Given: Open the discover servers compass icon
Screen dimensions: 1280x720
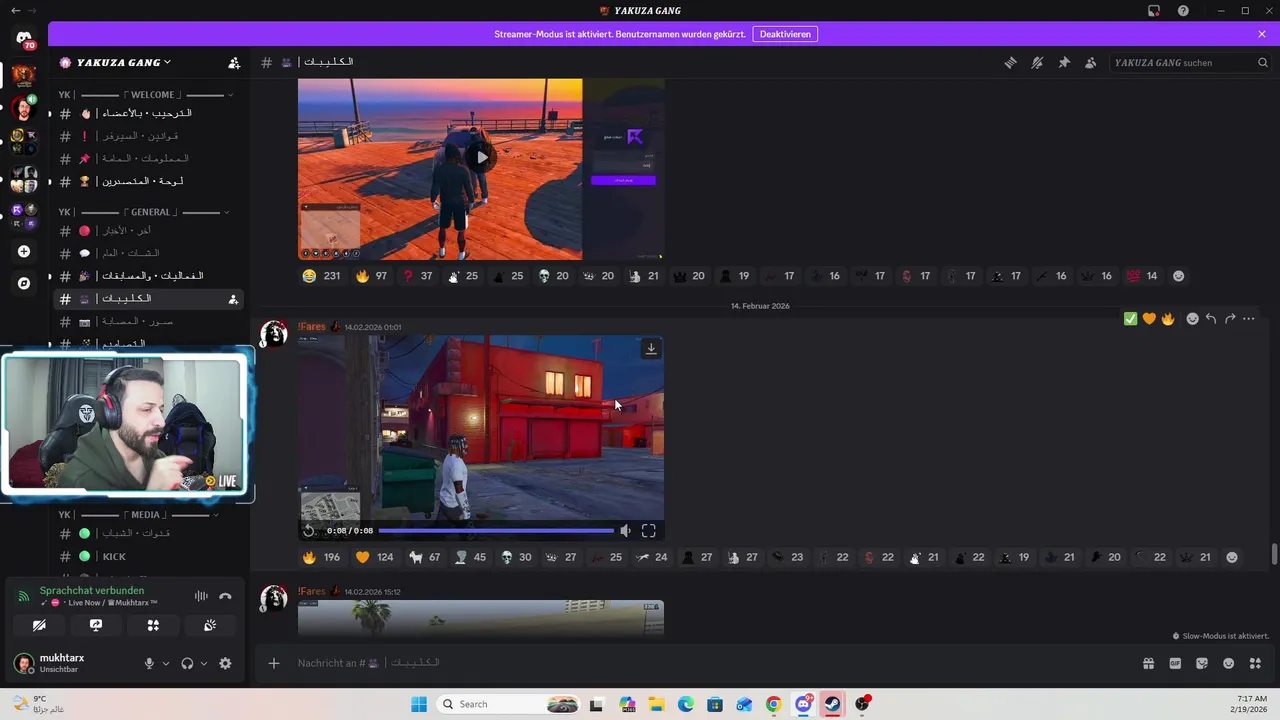Looking at the screenshot, I should pyautogui.click(x=24, y=283).
